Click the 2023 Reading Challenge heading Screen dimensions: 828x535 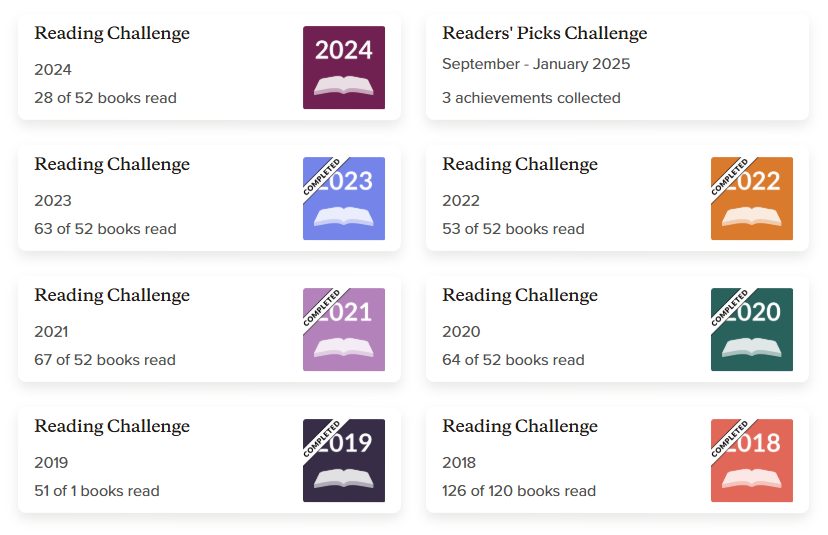tap(112, 164)
